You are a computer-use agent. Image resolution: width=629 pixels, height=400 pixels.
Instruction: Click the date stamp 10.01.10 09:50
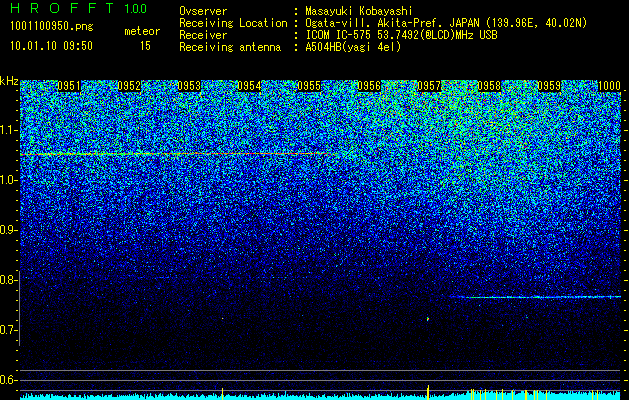click(x=51, y=46)
